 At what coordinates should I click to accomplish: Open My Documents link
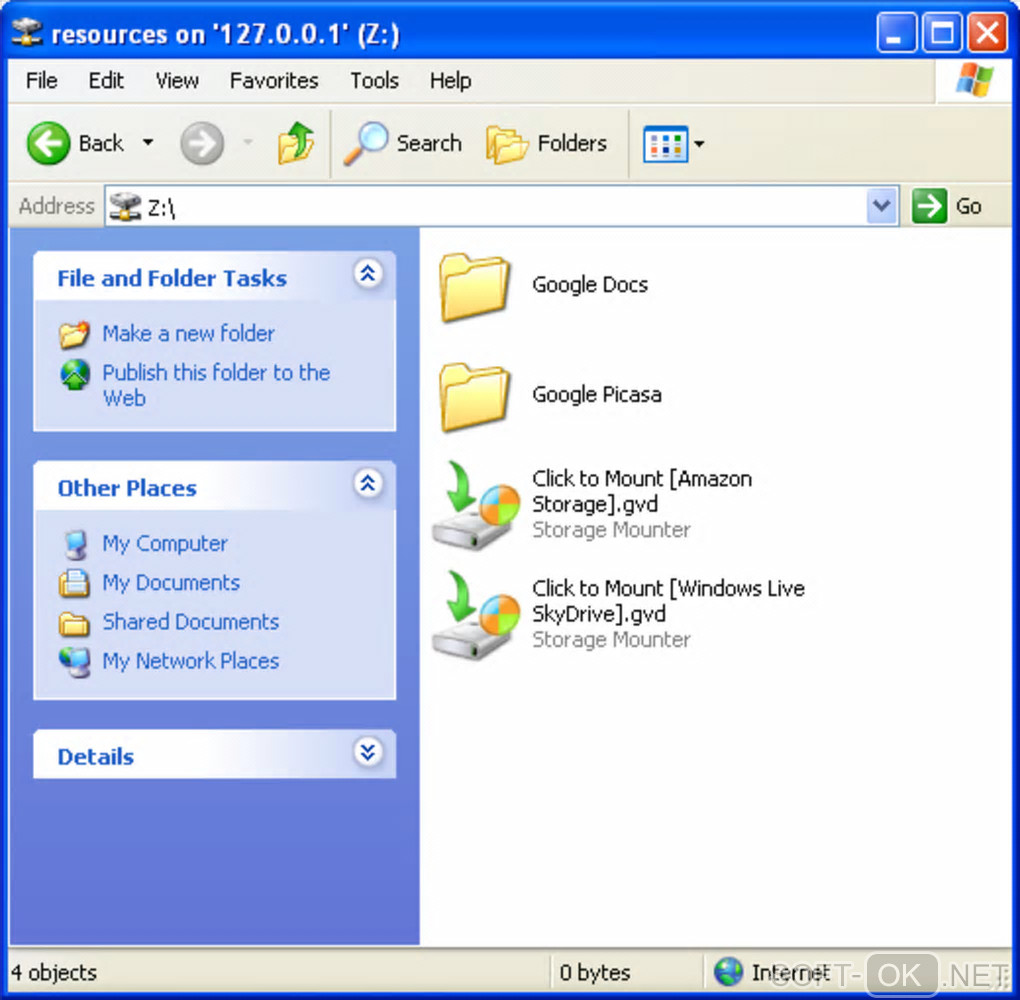pyautogui.click(x=171, y=582)
